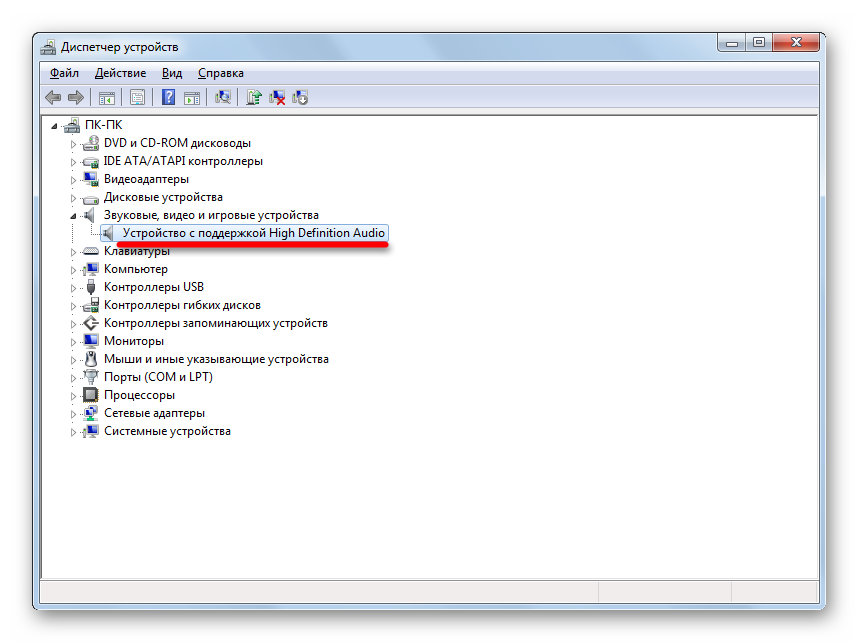Click the Сетевые адаптеры network icon
The image size is (859, 643).
pyautogui.click(x=91, y=414)
